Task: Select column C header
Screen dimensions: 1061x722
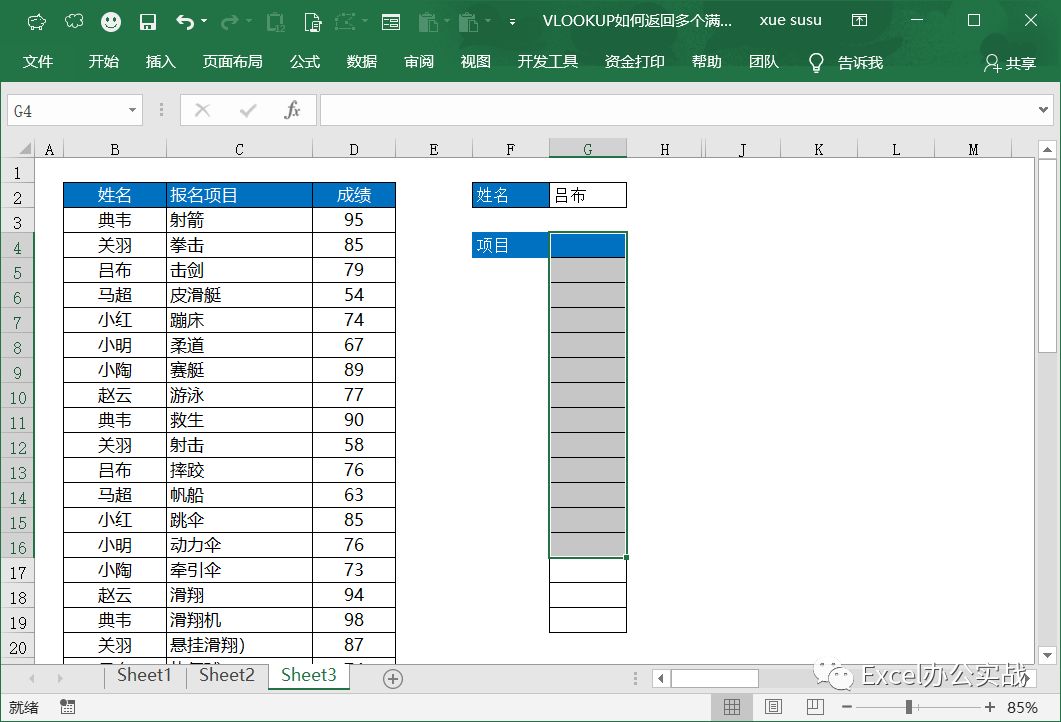Action: coord(239,149)
